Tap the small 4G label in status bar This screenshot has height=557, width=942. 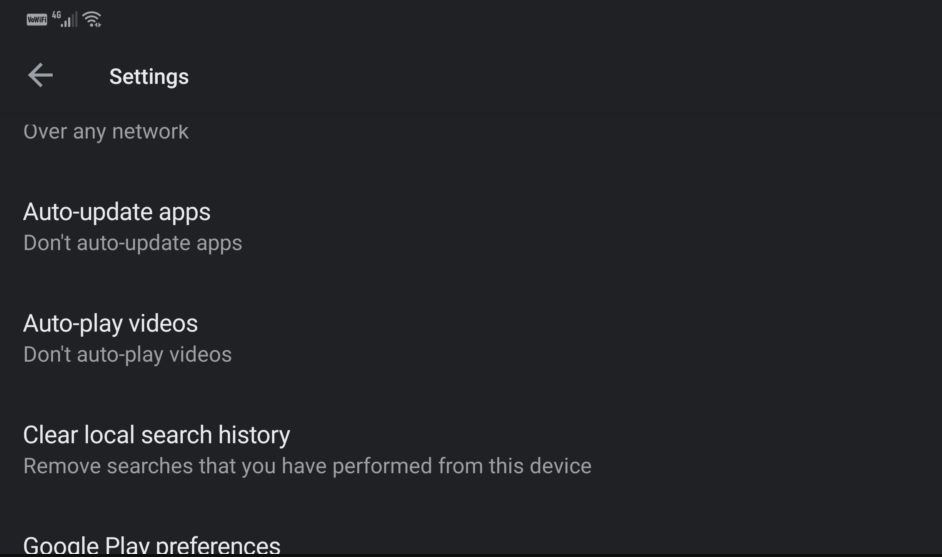click(57, 14)
